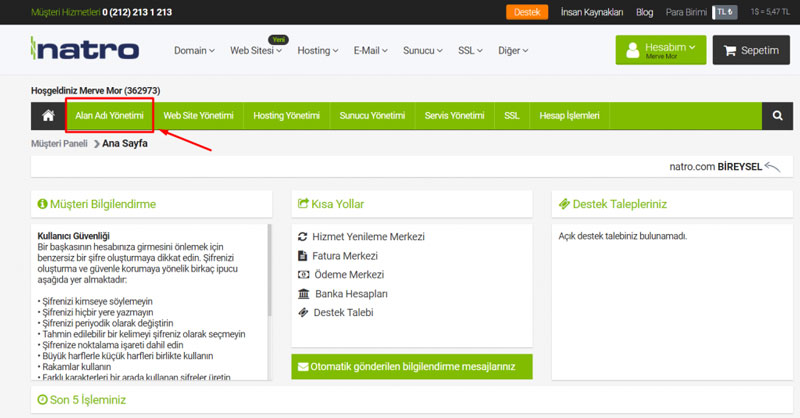
Task: Expand the Domain dropdown menu
Action: (194, 51)
